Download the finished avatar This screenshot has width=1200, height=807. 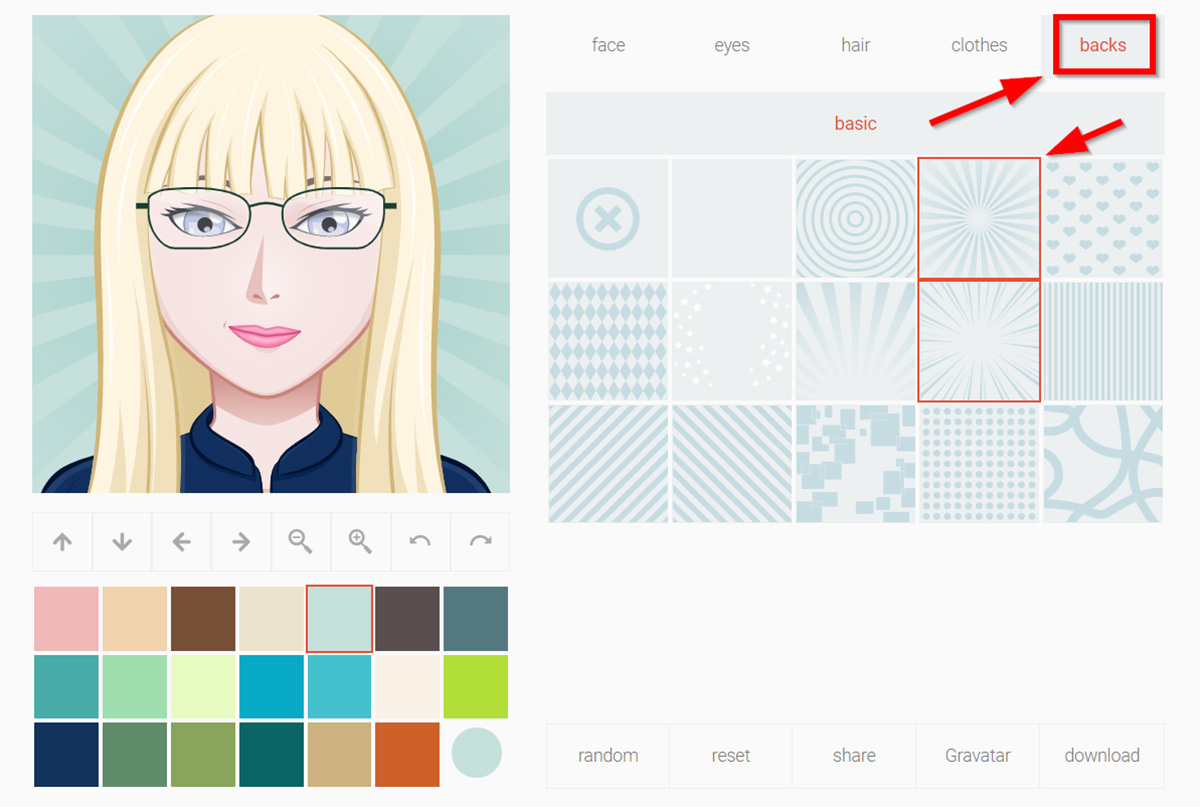(1102, 755)
